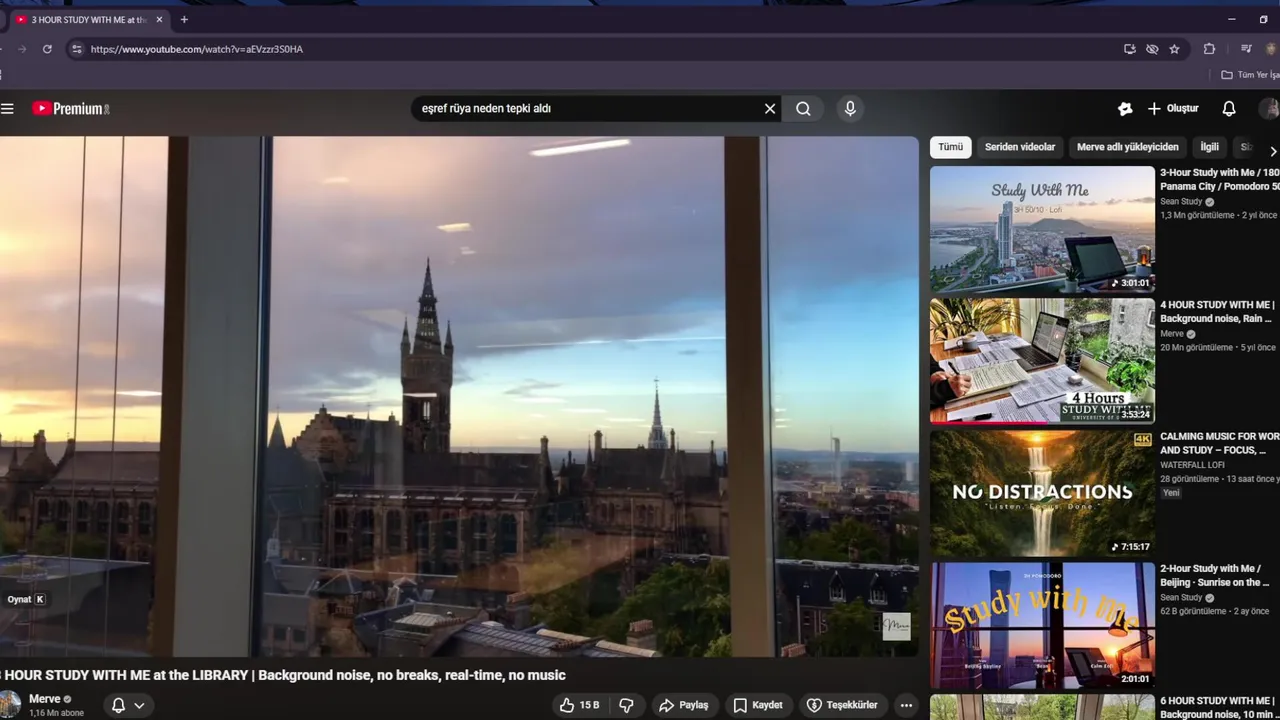Open 2-Hour Study with Me Beijing title
Viewport: 1280px width, 720px height.
1216,575
